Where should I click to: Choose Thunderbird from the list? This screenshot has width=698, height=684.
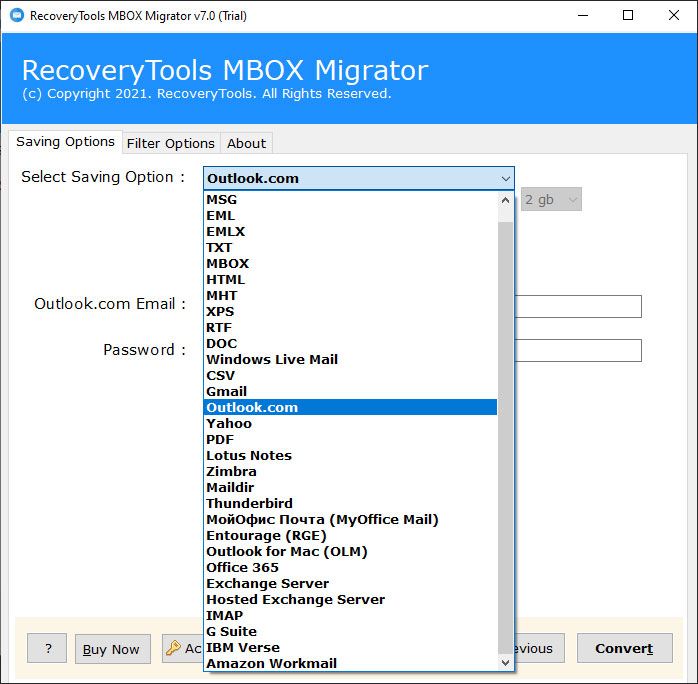click(x=350, y=503)
